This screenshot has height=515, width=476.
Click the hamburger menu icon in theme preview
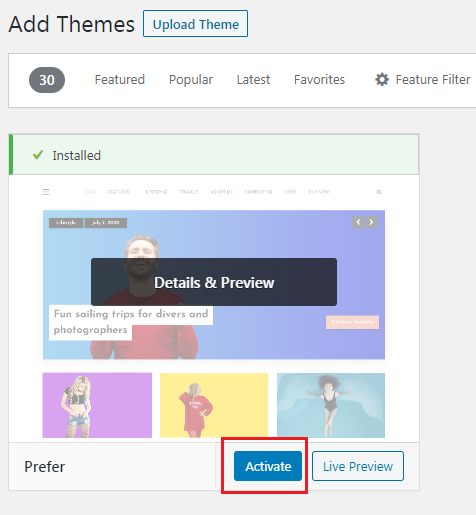coord(46,192)
